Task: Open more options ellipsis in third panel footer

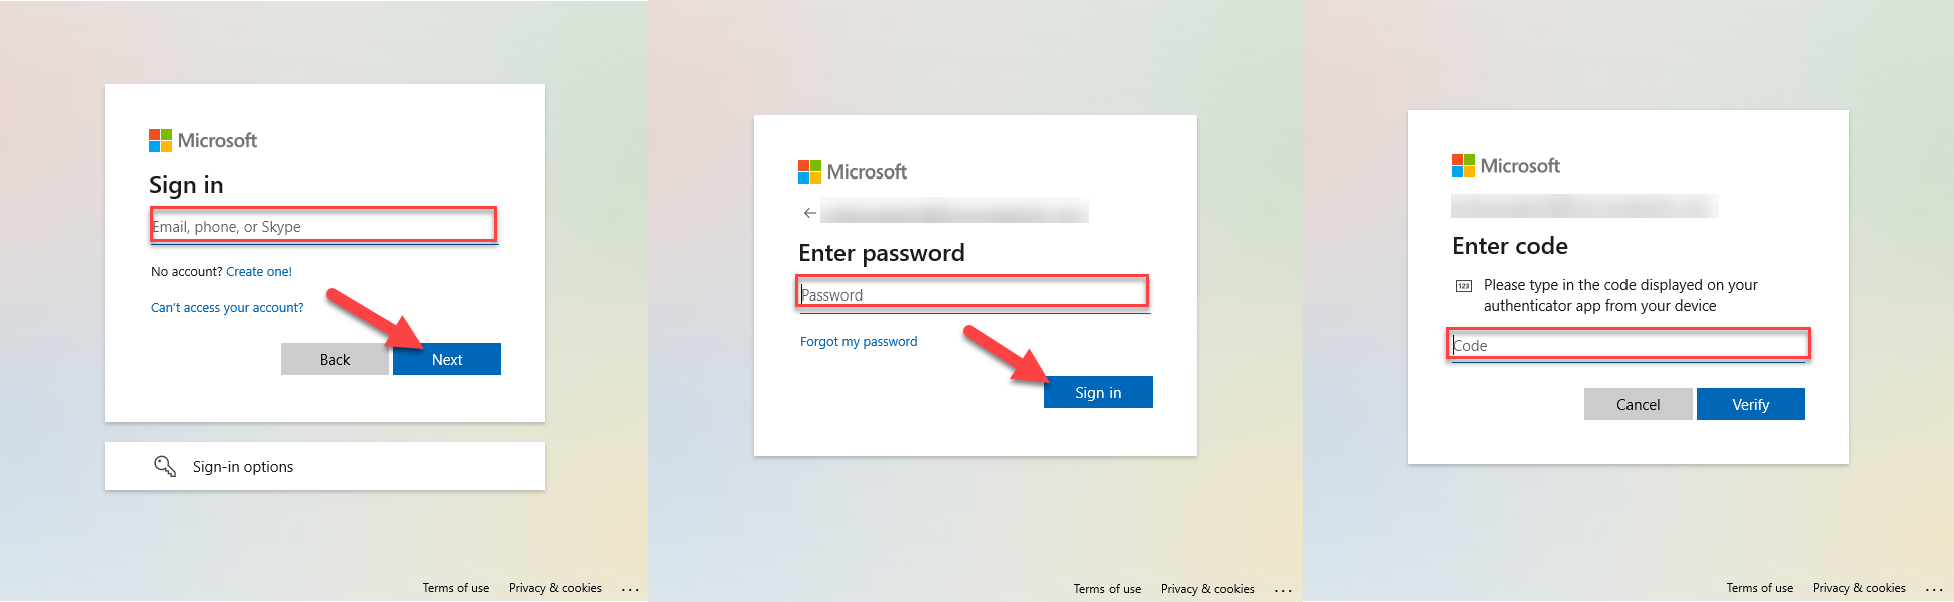Action: click(x=1934, y=589)
